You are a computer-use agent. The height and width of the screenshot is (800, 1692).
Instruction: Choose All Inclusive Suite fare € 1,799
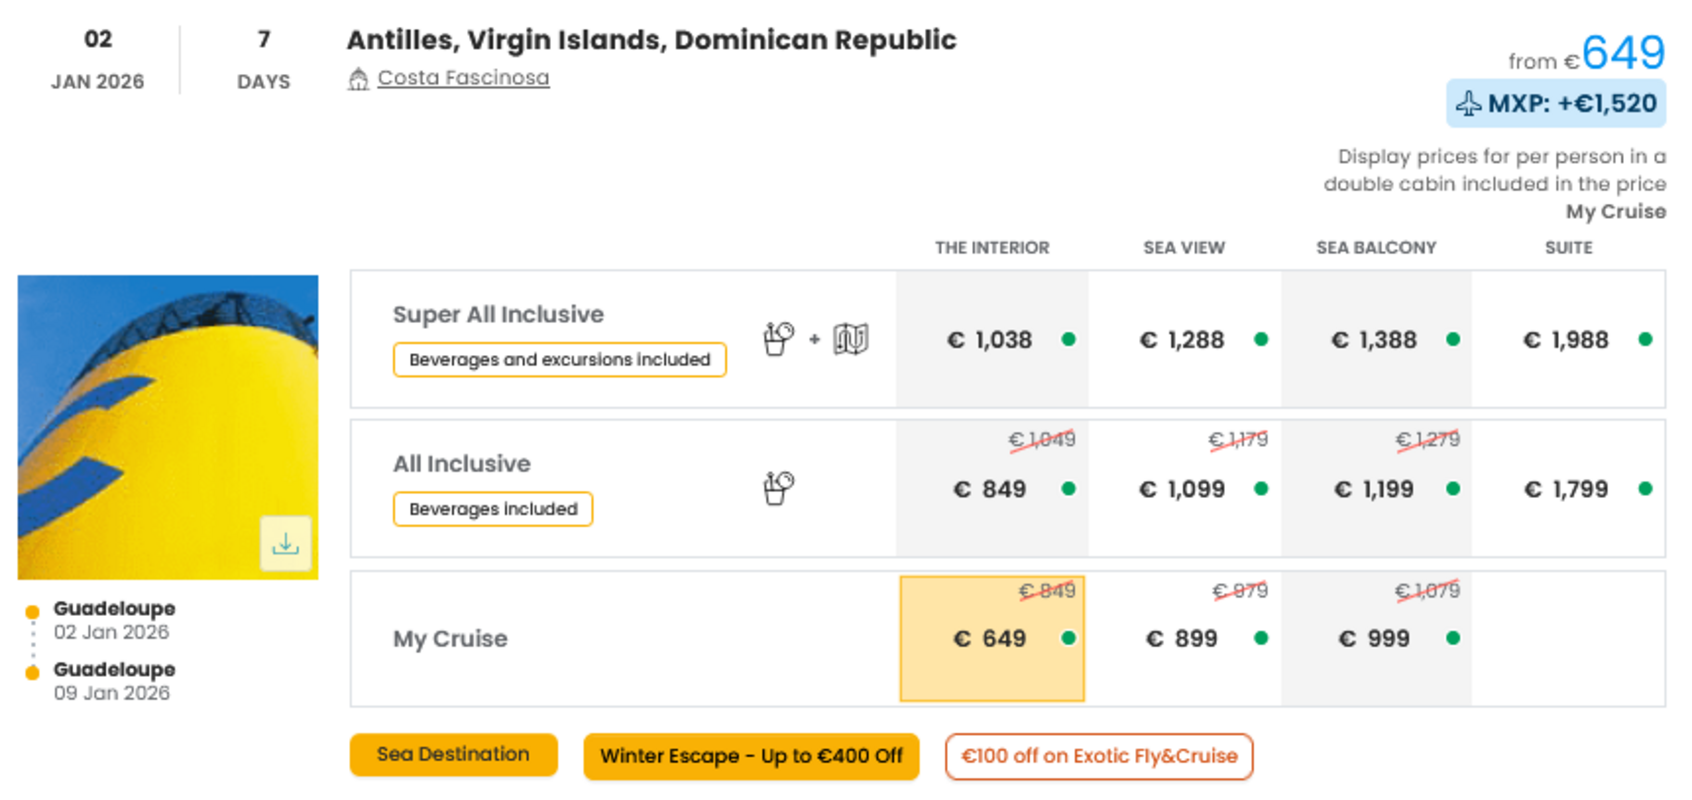point(1568,489)
